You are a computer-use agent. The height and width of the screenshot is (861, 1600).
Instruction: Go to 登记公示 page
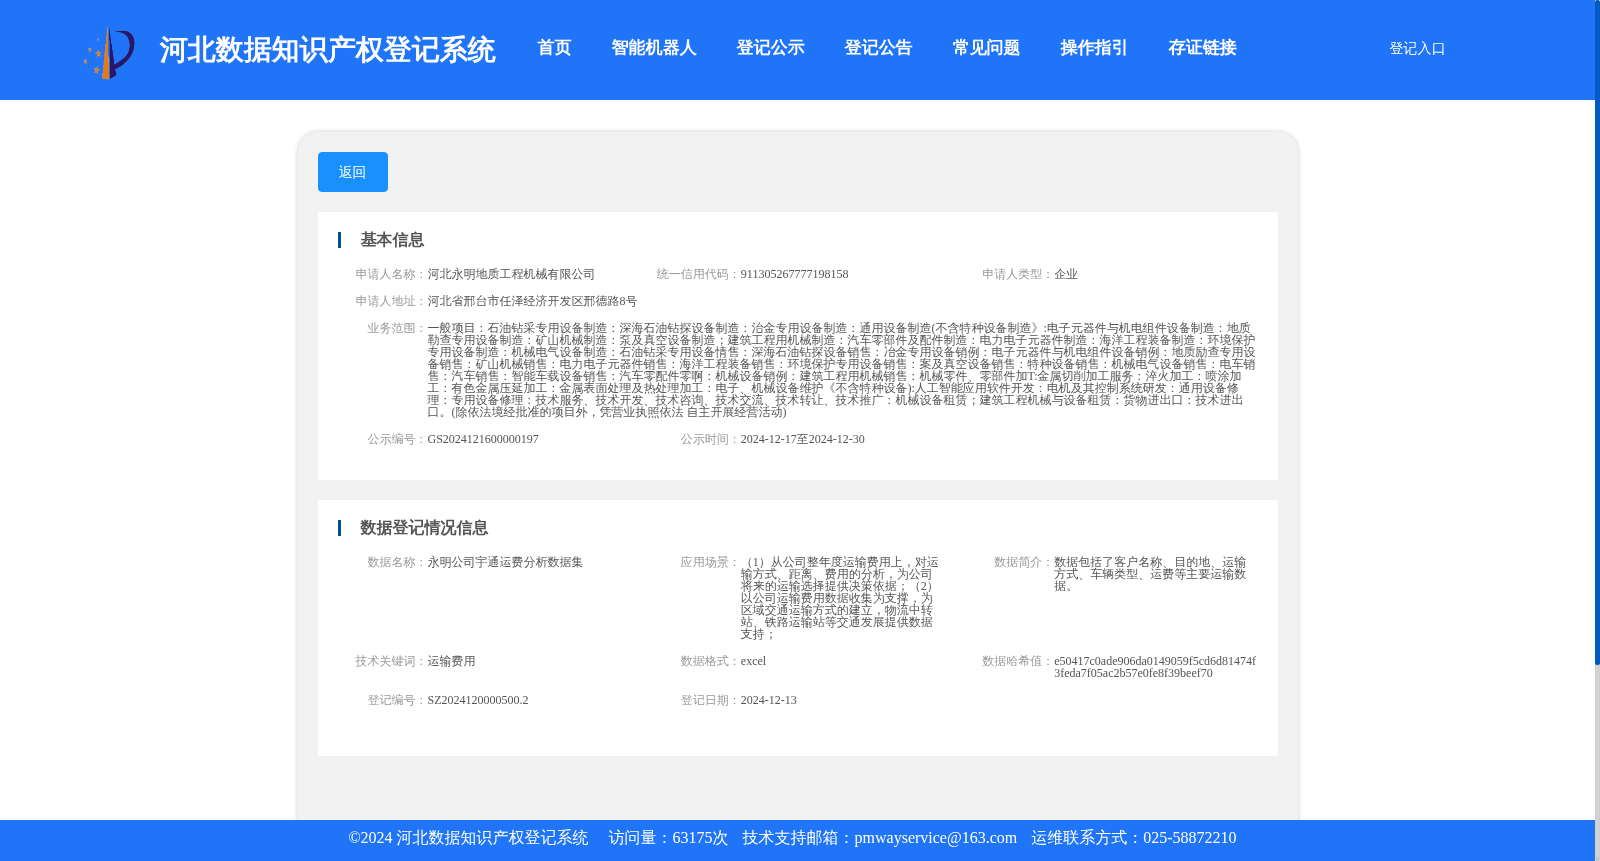point(770,48)
